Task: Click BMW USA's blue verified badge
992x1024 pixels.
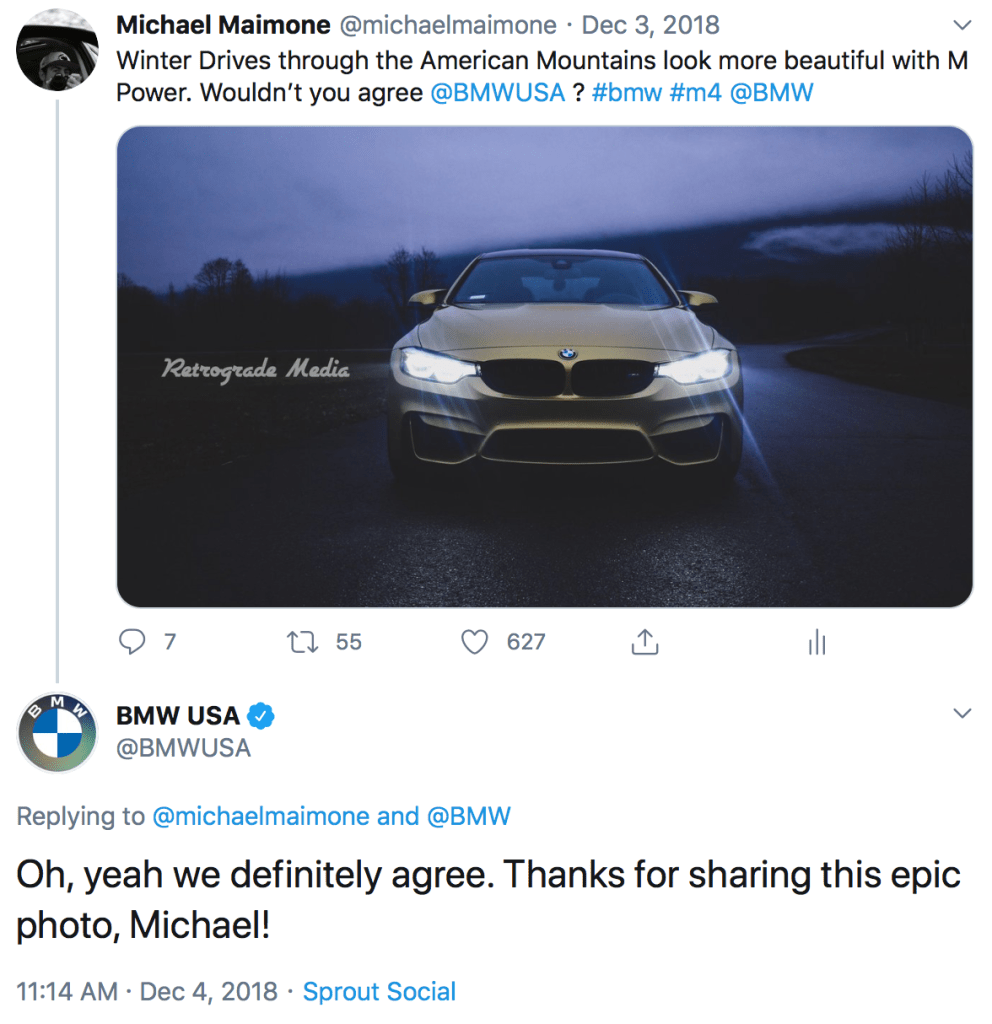Action: [x=262, y=716]
